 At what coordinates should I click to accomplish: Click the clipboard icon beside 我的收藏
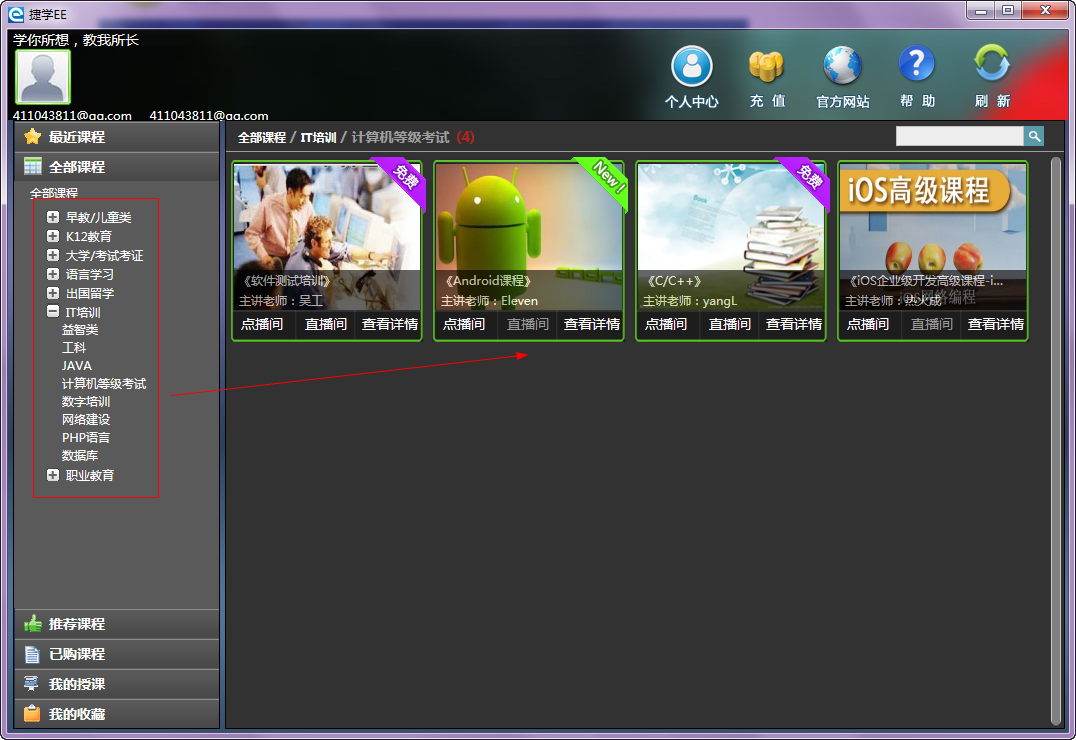(x=32, y=714)
